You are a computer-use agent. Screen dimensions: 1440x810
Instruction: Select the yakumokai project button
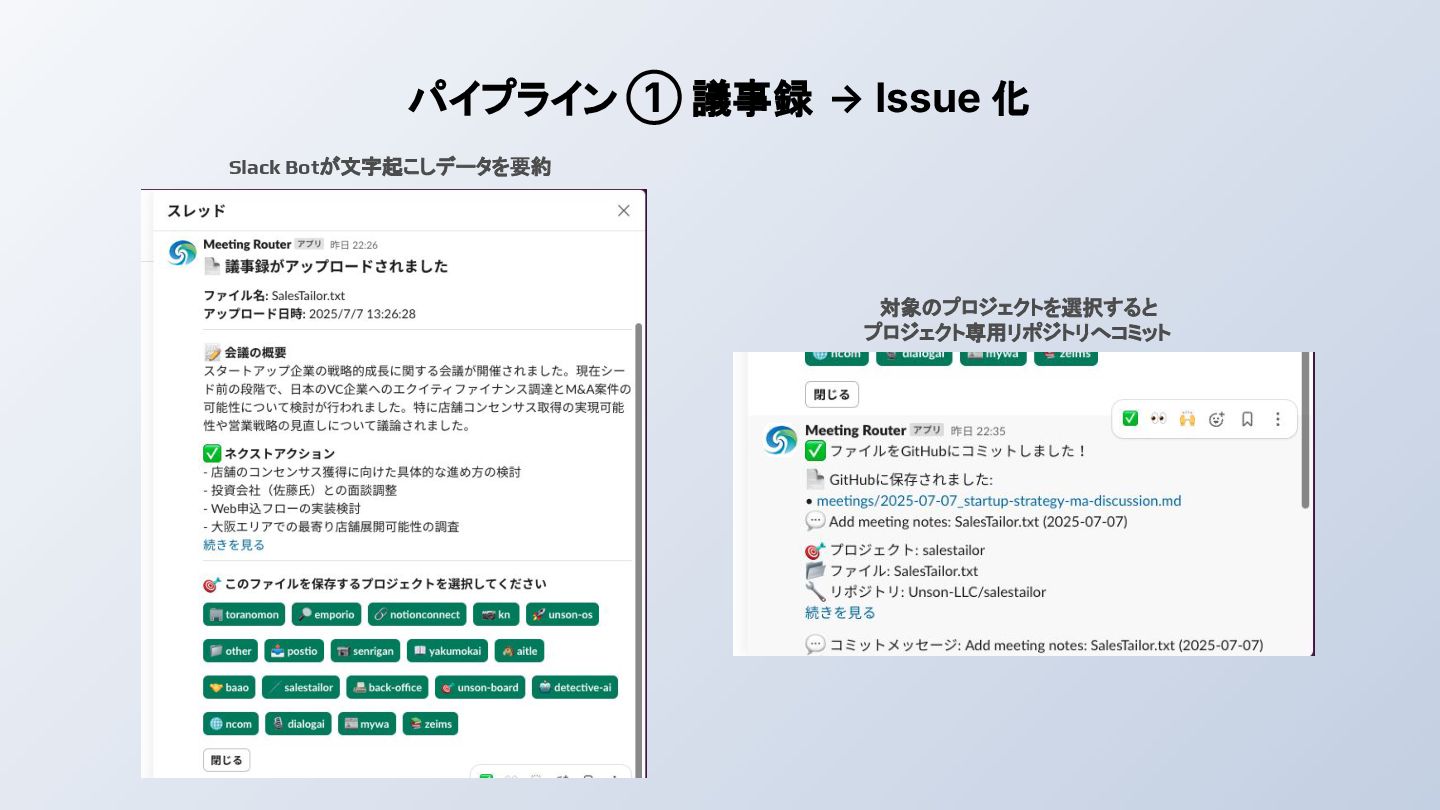tap(447, 651)
